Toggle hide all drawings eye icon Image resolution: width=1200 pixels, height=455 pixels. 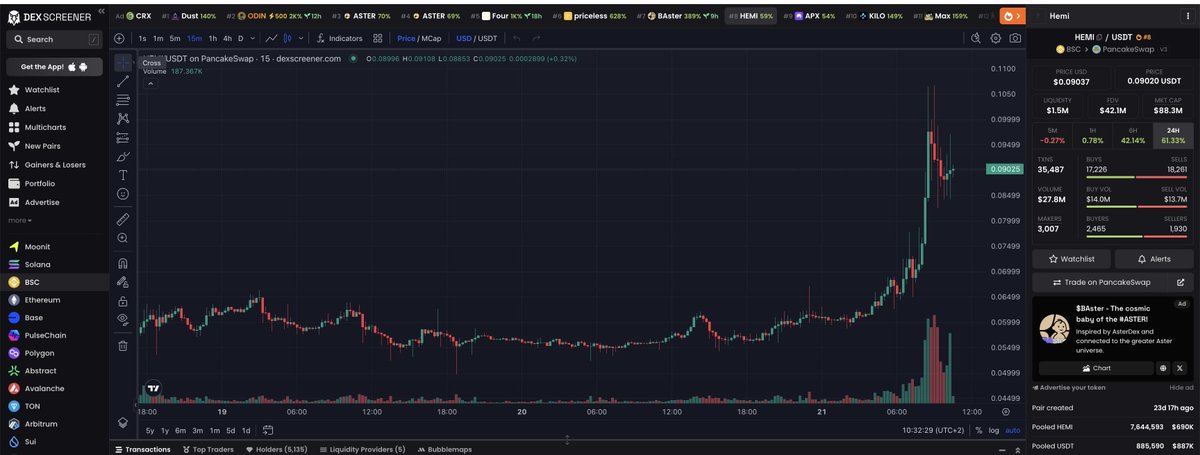coord(123,320)
